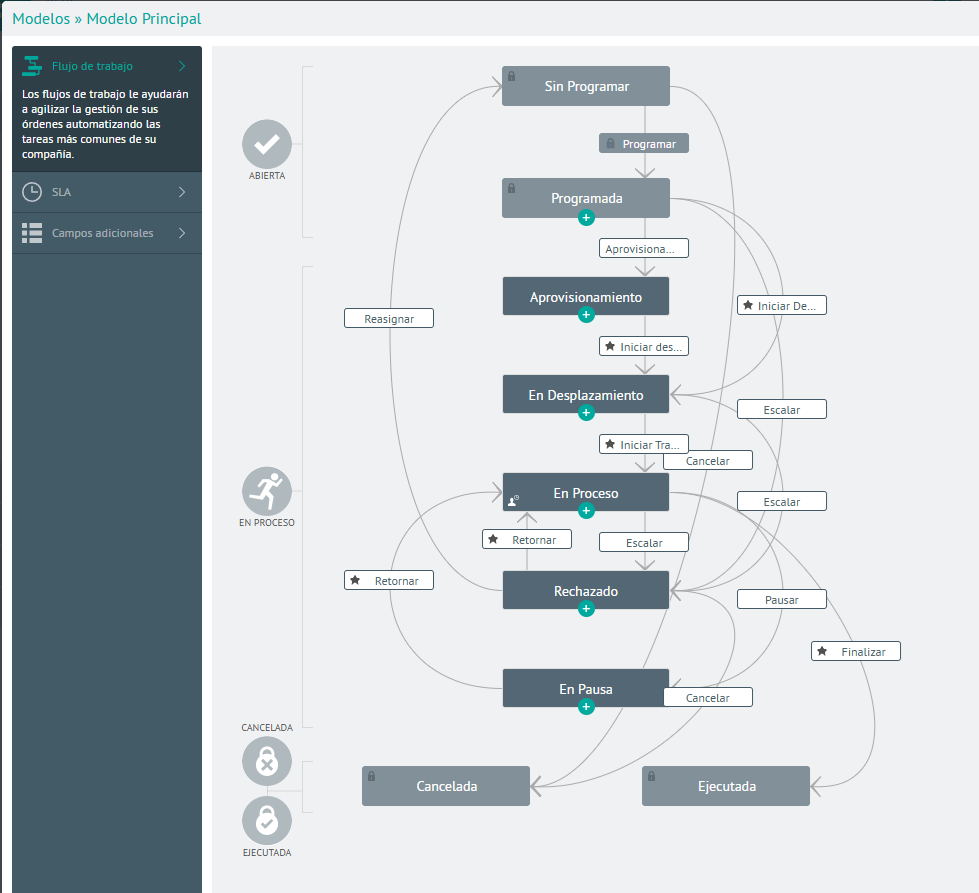Click the Flujo de trabajo workflow icon
Screen dimensions: 979x893
(32, 66)
